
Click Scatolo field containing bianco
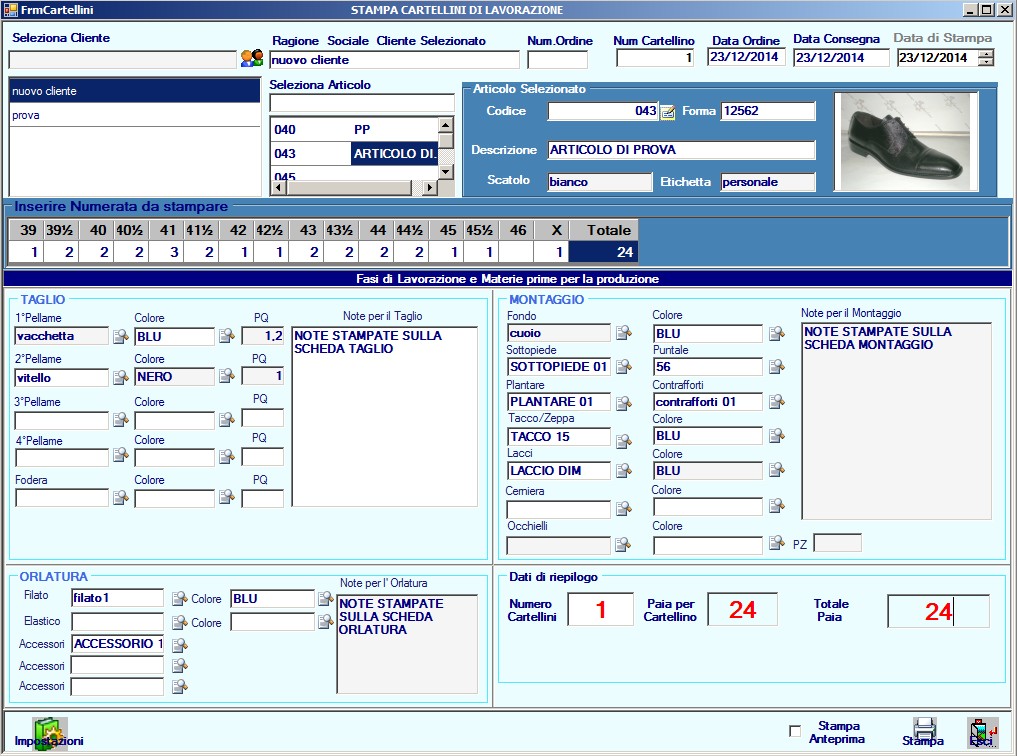point(600,182)
